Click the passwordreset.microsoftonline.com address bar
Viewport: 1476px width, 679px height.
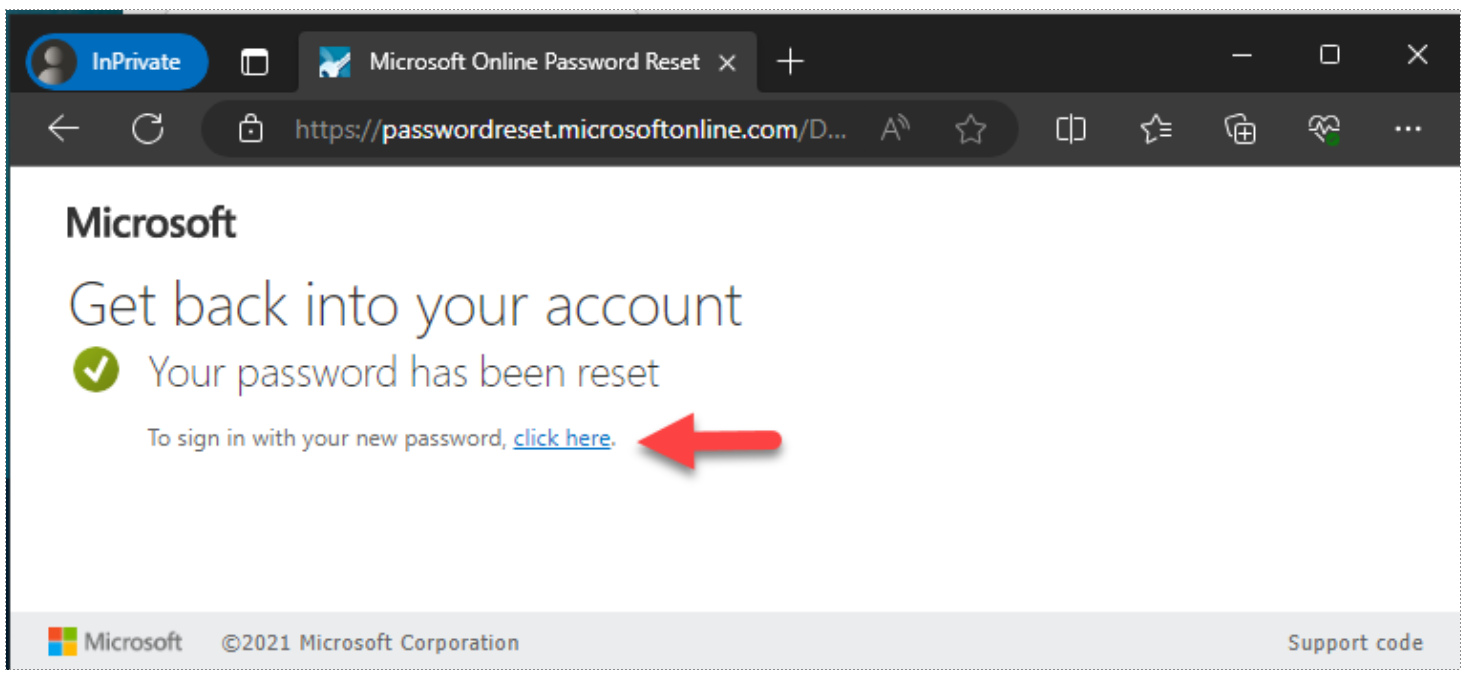tap(571, 129)
